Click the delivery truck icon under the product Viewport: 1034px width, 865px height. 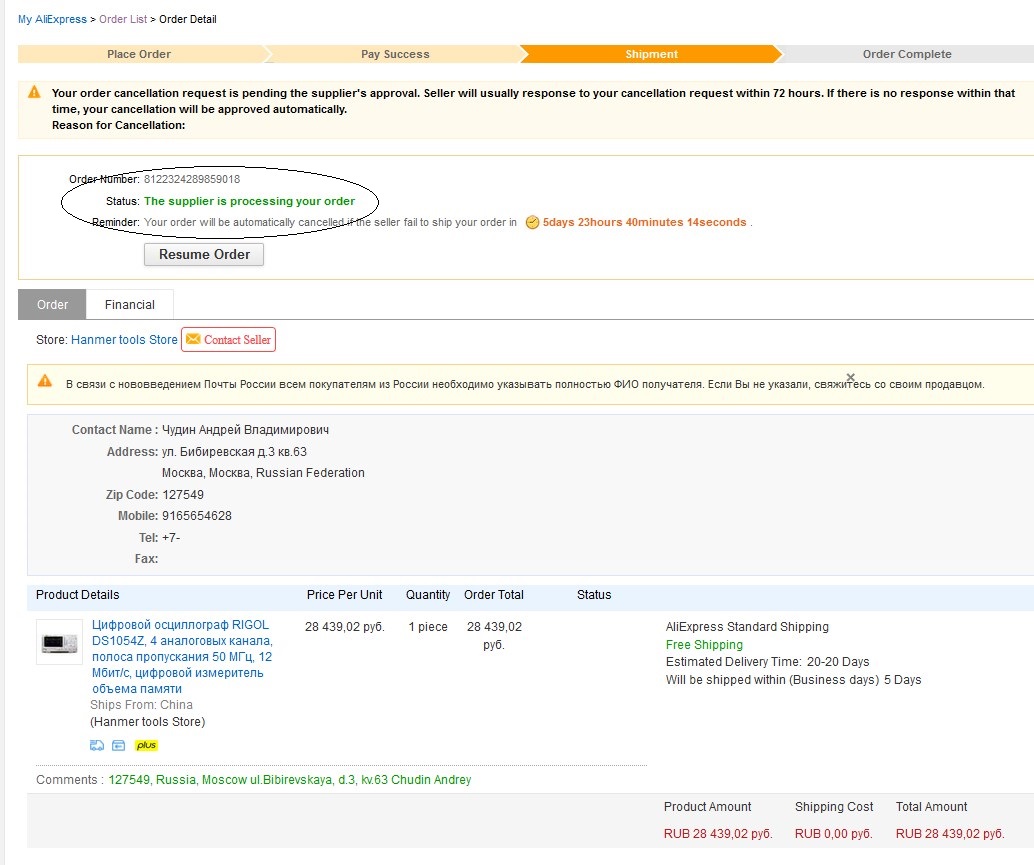(x=97, y=745)
